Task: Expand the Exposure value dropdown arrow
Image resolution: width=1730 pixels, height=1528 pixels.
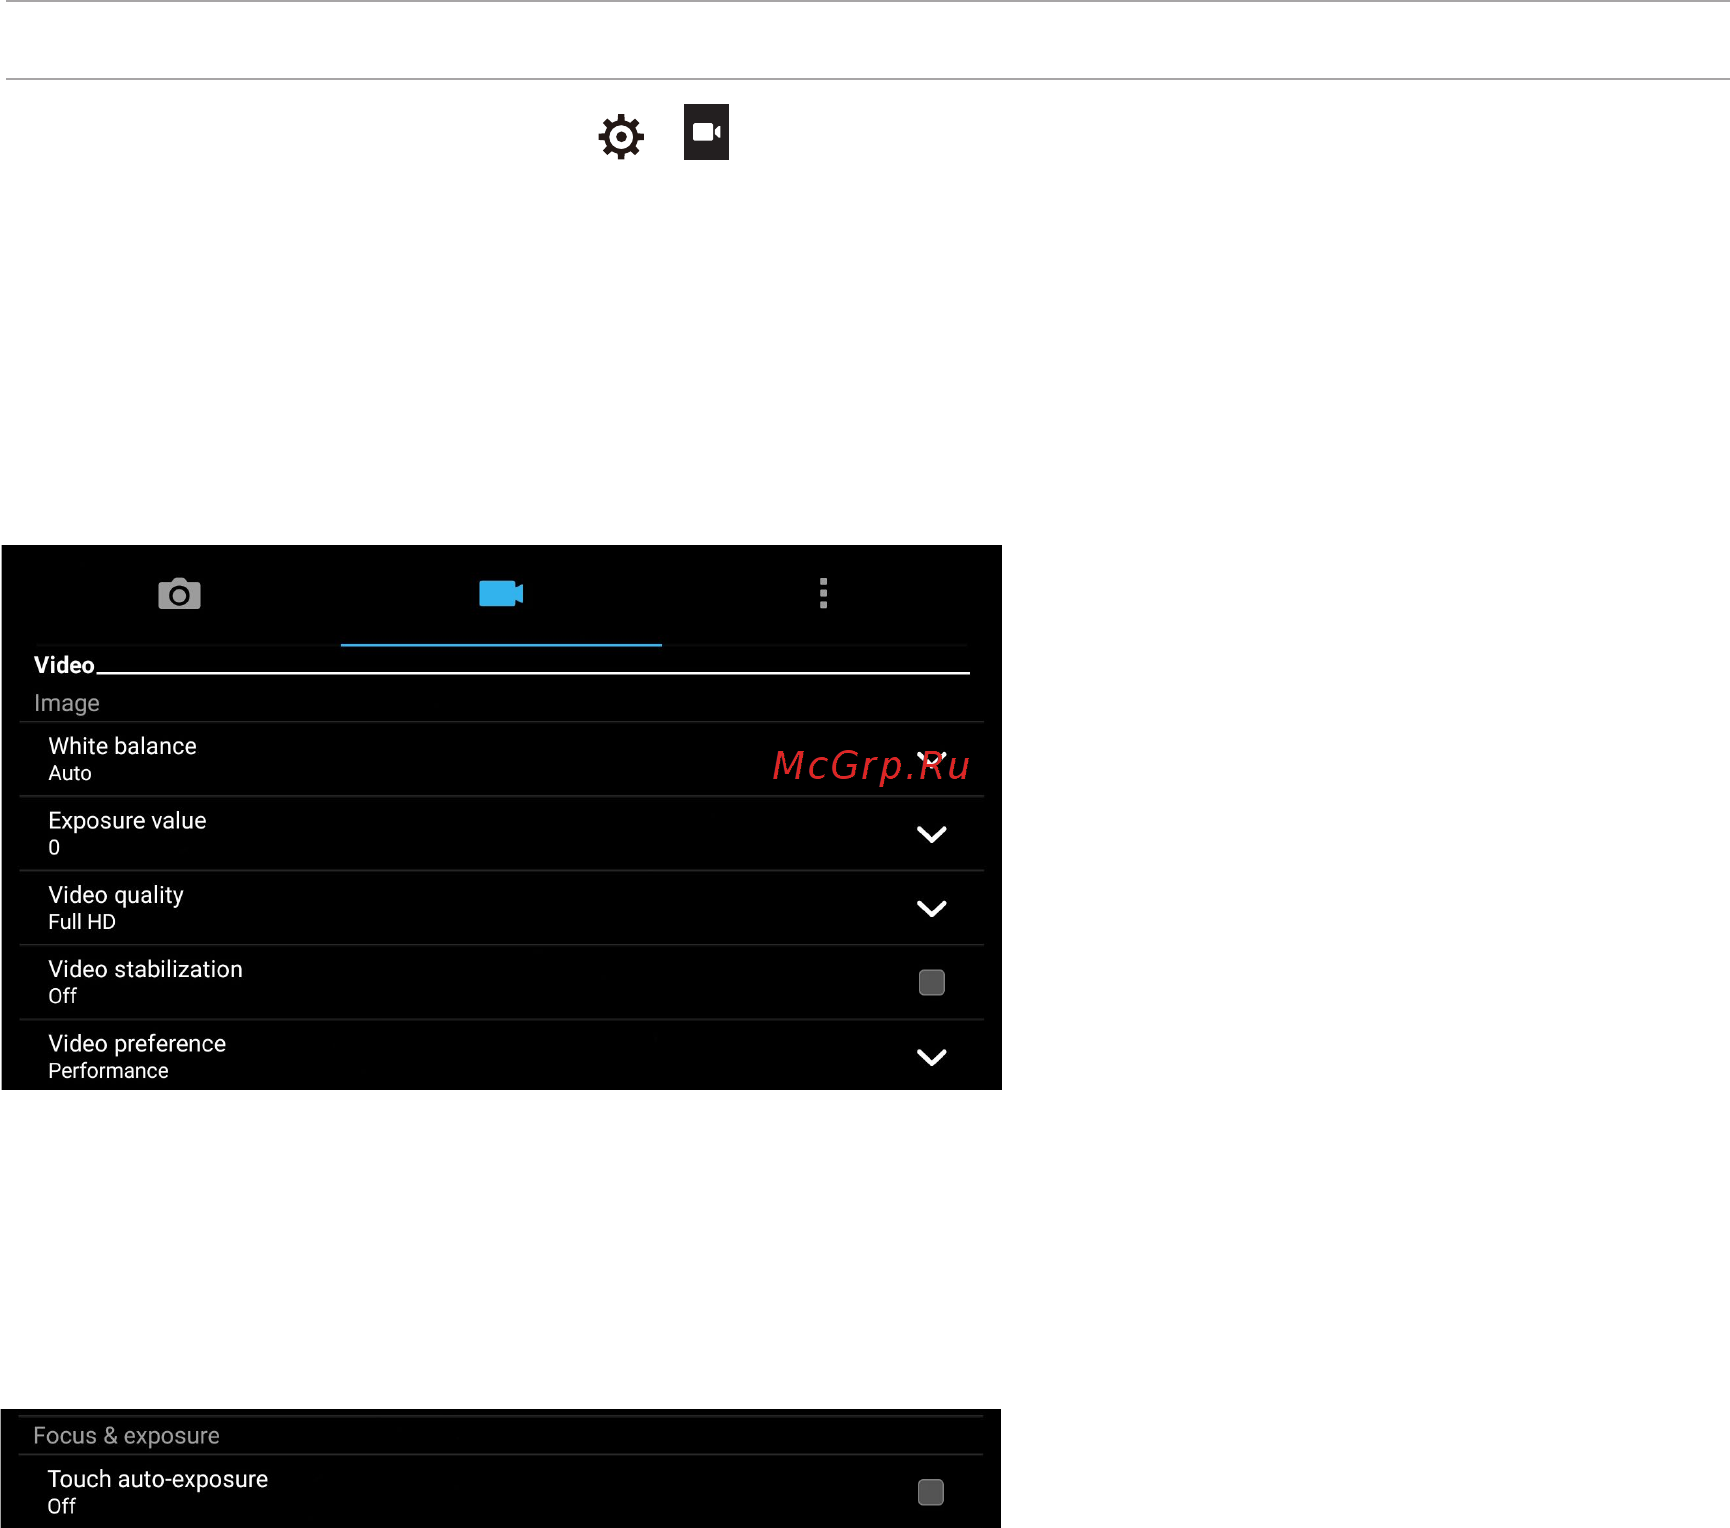Action: (932, 834)
